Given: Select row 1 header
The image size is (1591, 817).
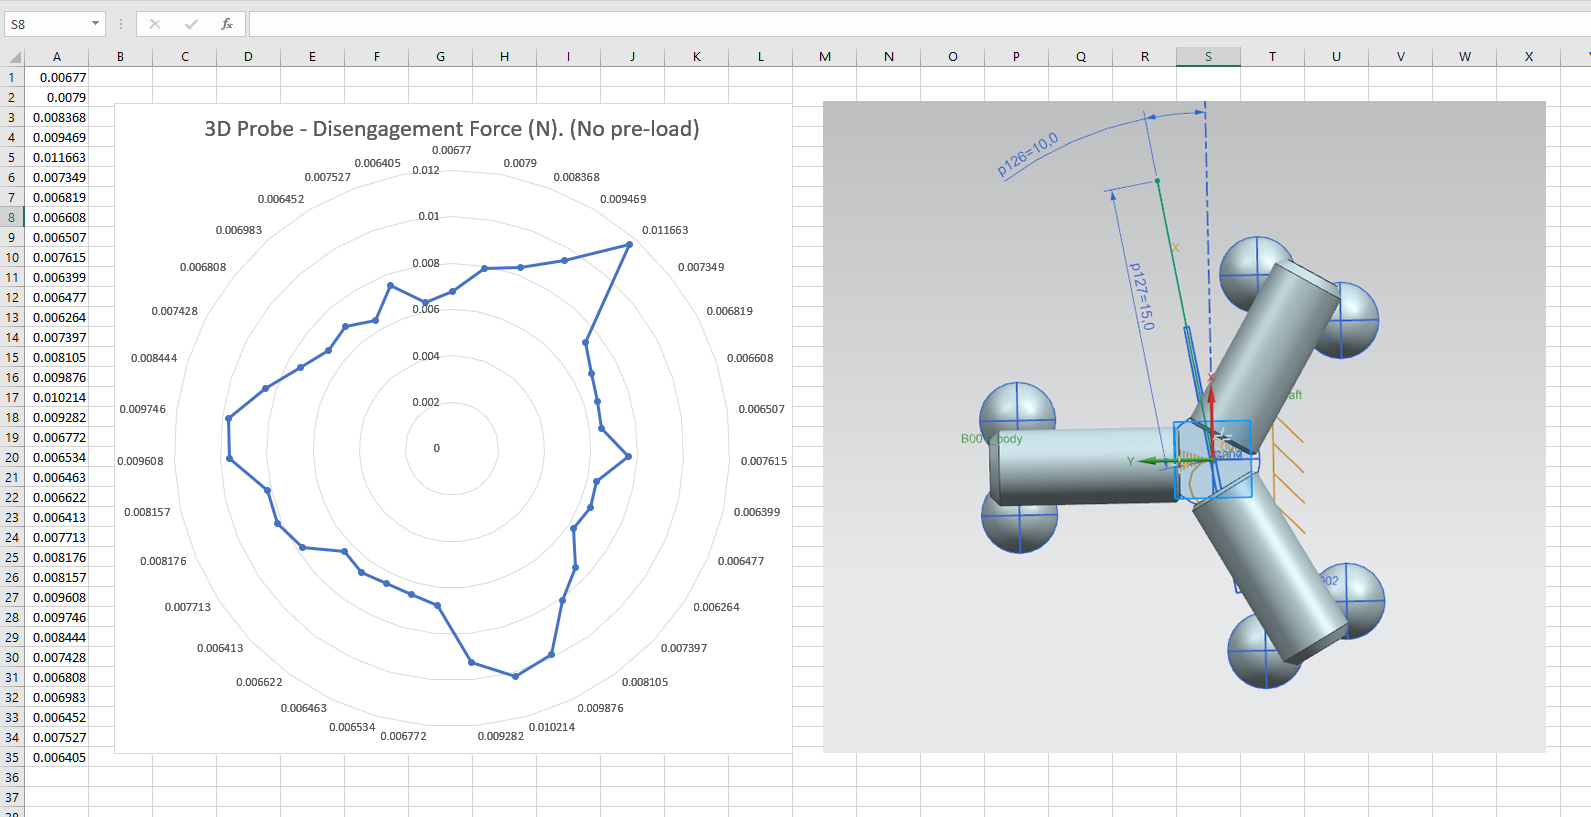Looking at the screenshot, I should 12,77.
